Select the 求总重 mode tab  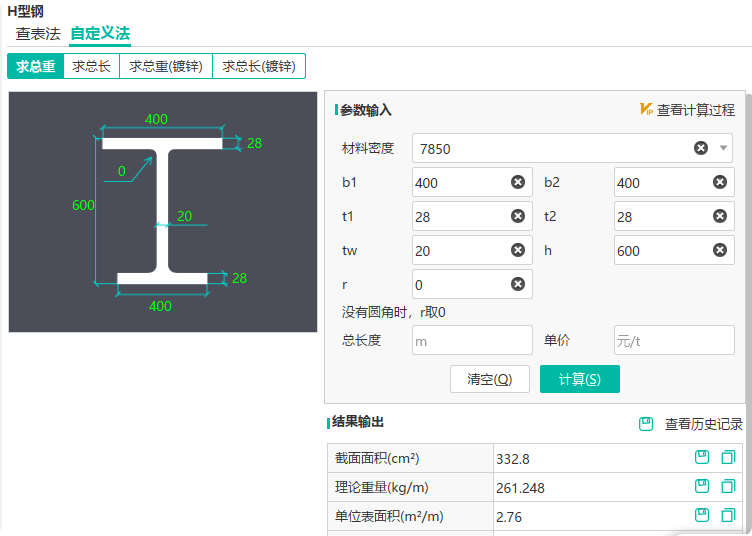click(35, 66)
